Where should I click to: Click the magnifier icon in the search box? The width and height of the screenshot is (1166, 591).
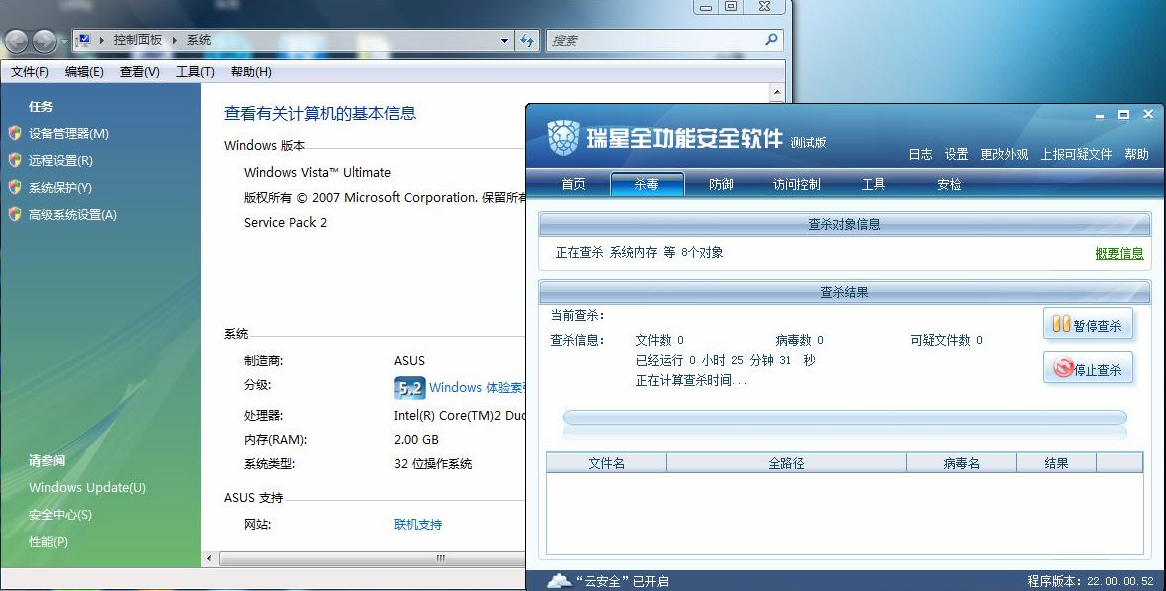point(771,40)
